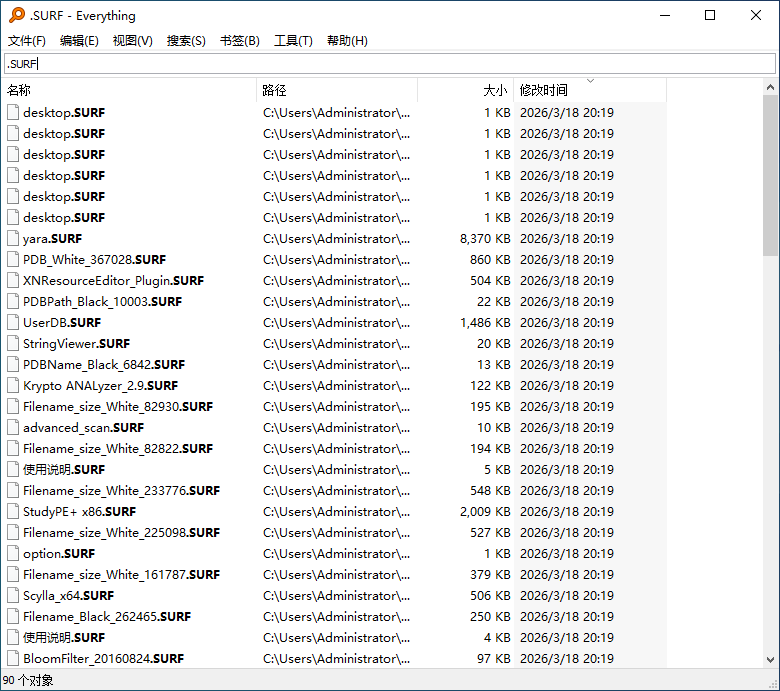The width and height of the screenshot is (780, 691).
Task: Open the 视图(V) menu
Action: [x=132, y=41]
